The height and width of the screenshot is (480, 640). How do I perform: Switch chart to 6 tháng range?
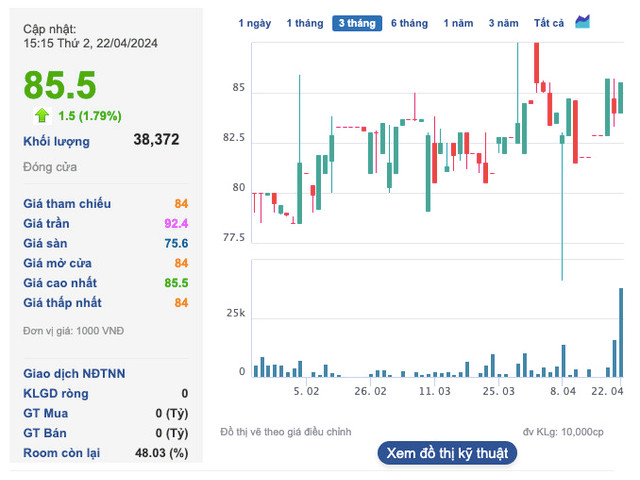(409, 23)
